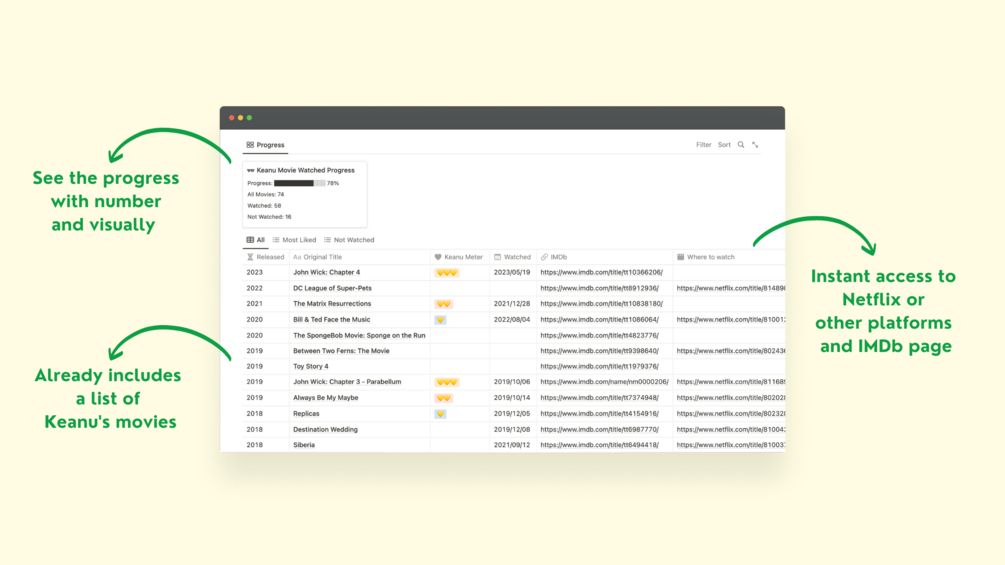Select title Siberia
1005x565 pixels.
(x=304, y=445)
